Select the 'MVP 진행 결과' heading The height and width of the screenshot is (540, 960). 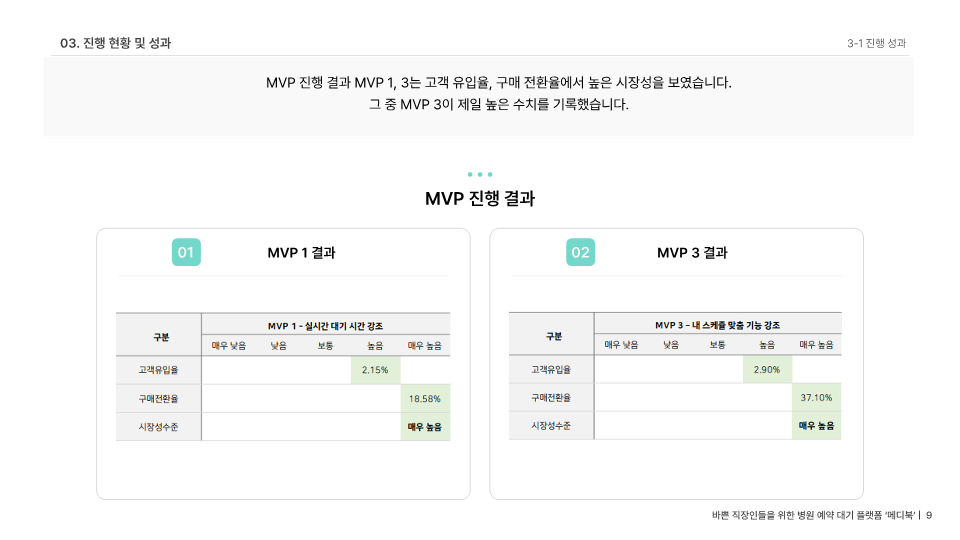click(480, 198)
